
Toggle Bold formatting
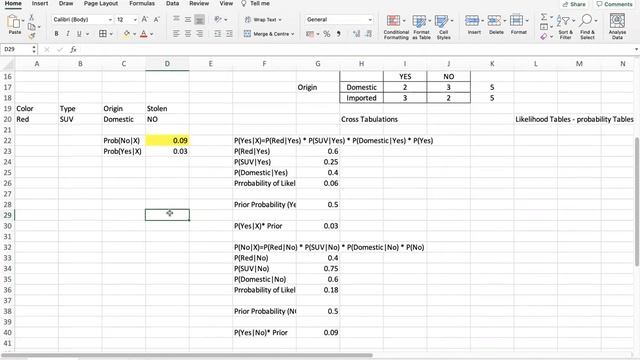[56, 34]
